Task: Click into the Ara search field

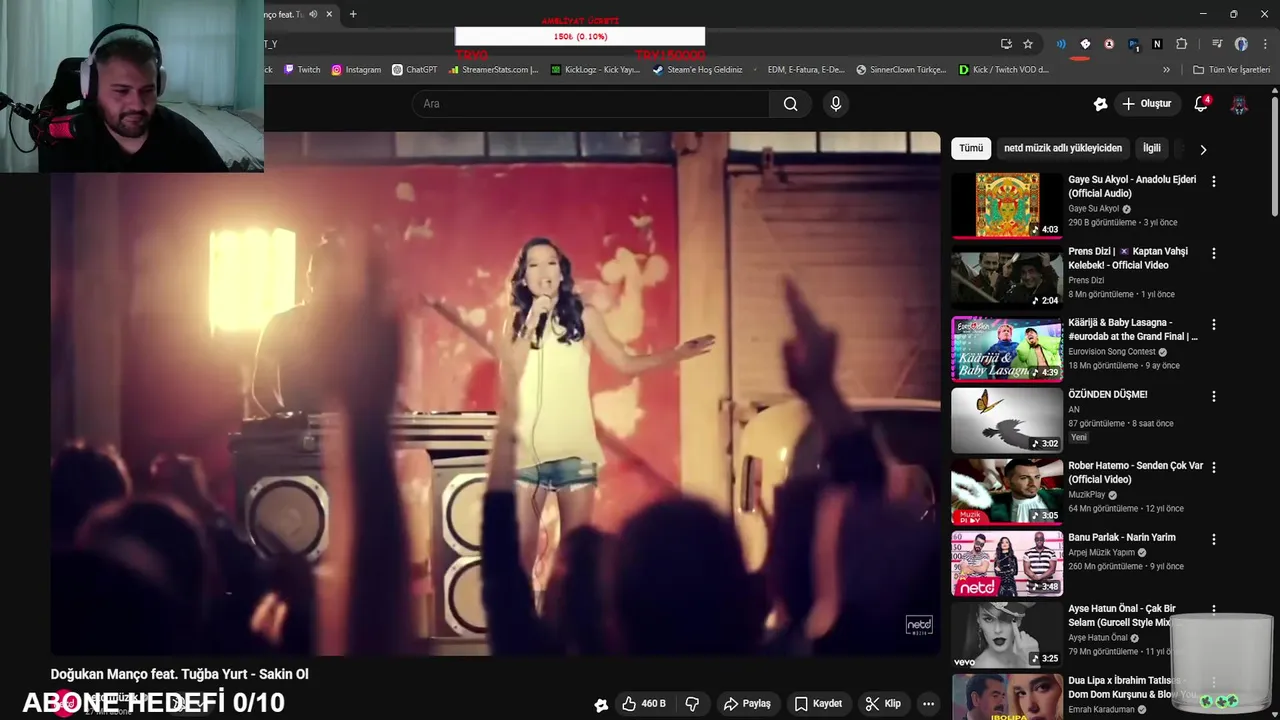Action: 590,104
